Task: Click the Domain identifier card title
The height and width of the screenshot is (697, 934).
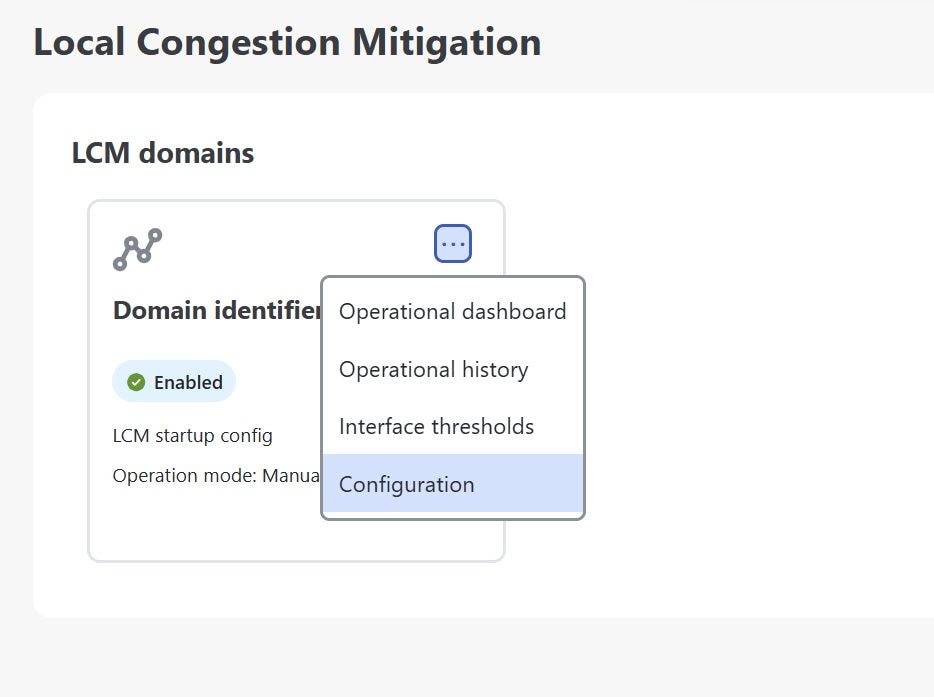Action: click(x=216, y=311)
